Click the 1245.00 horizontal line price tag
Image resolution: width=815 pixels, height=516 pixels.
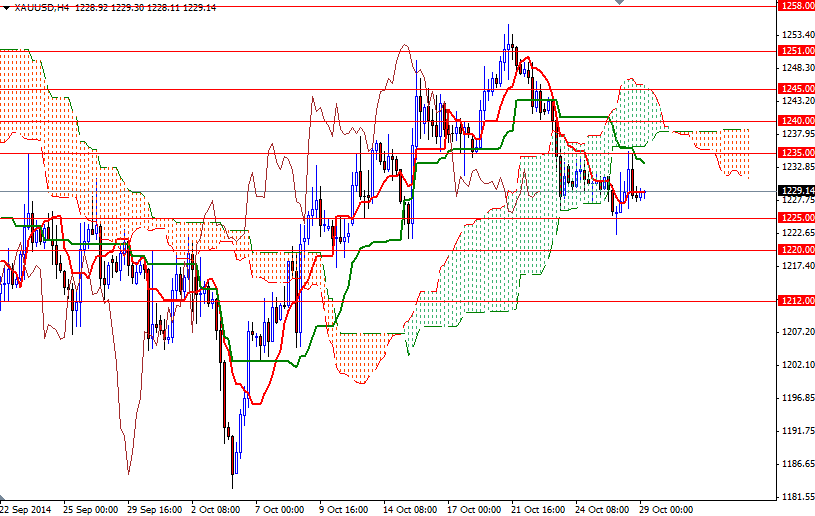pos(796,89)
